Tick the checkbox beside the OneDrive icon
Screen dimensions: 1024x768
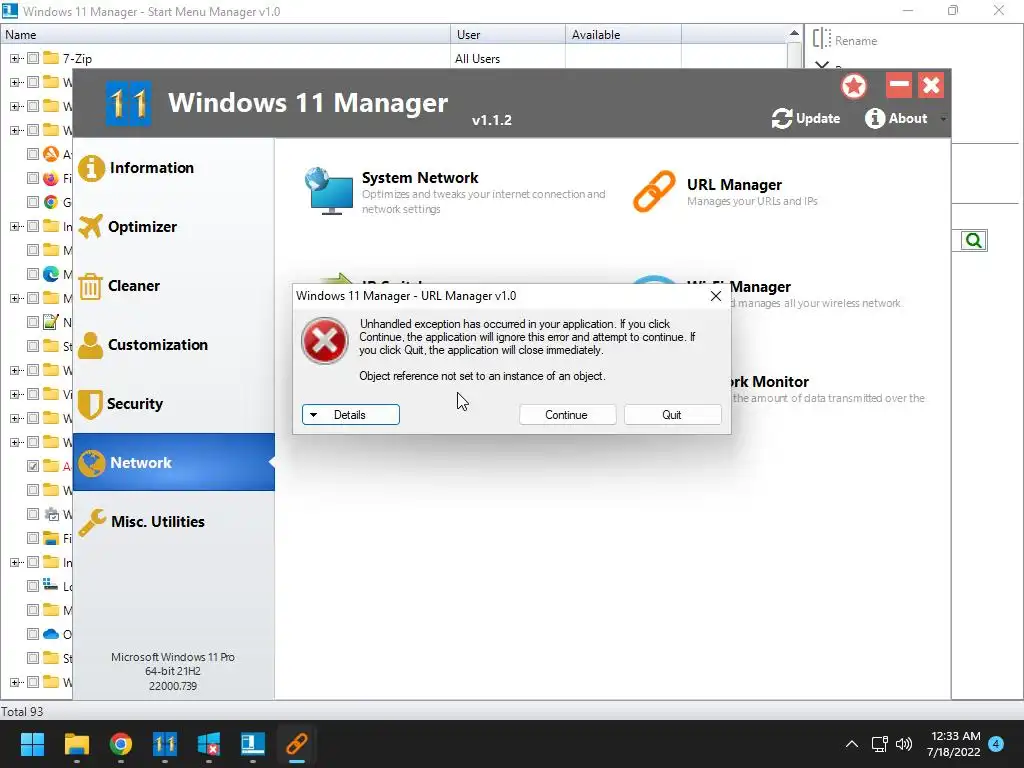[x=33, y=633]
